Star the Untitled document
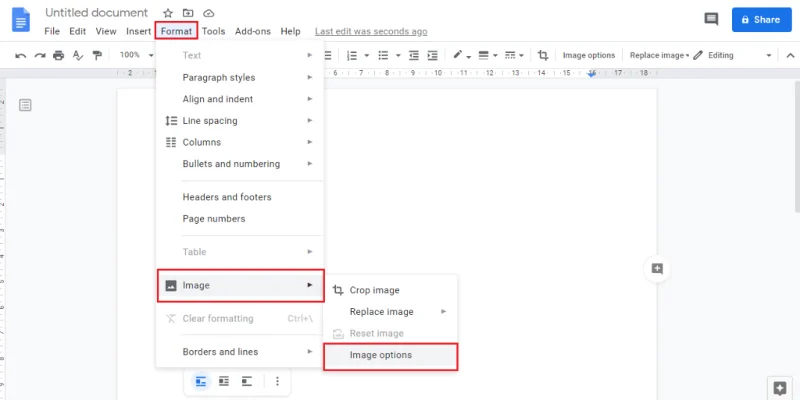The height and width of the screenshot is (400, 800). coord(168,13)
